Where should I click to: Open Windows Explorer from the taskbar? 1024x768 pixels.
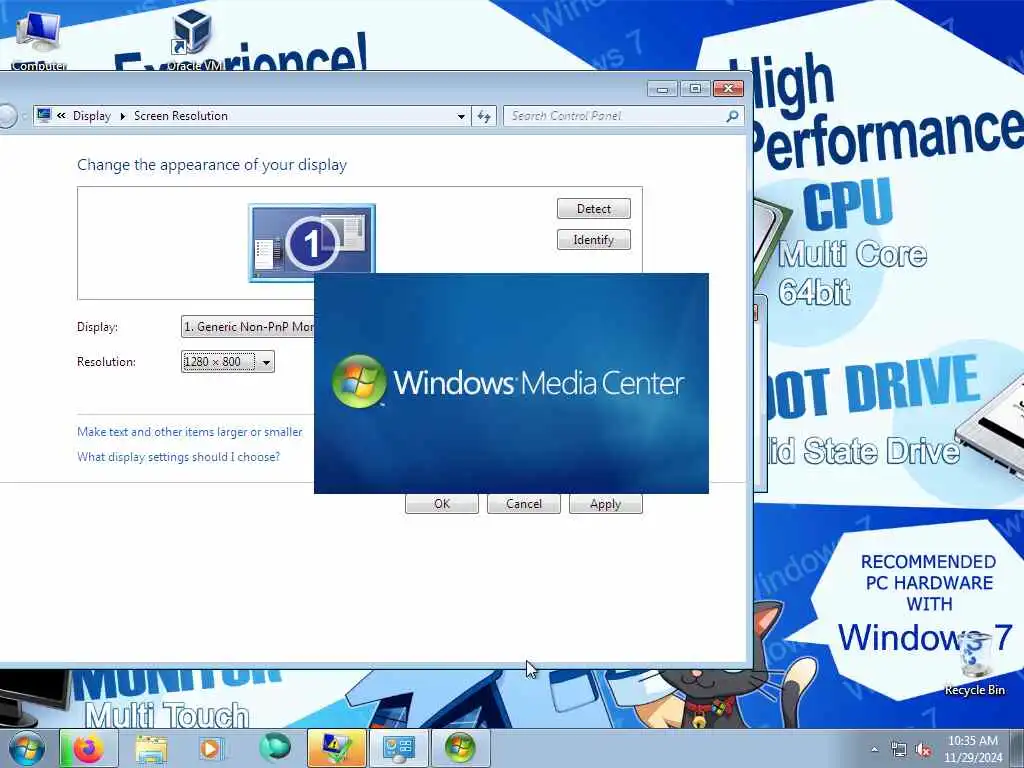pyautogui.click(x=152, y=748)
